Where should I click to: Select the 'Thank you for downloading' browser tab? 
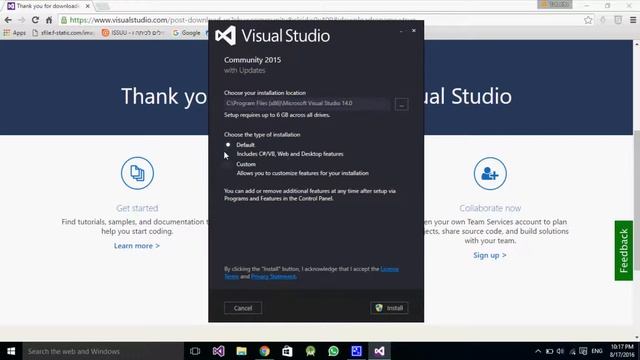(47, 6)
